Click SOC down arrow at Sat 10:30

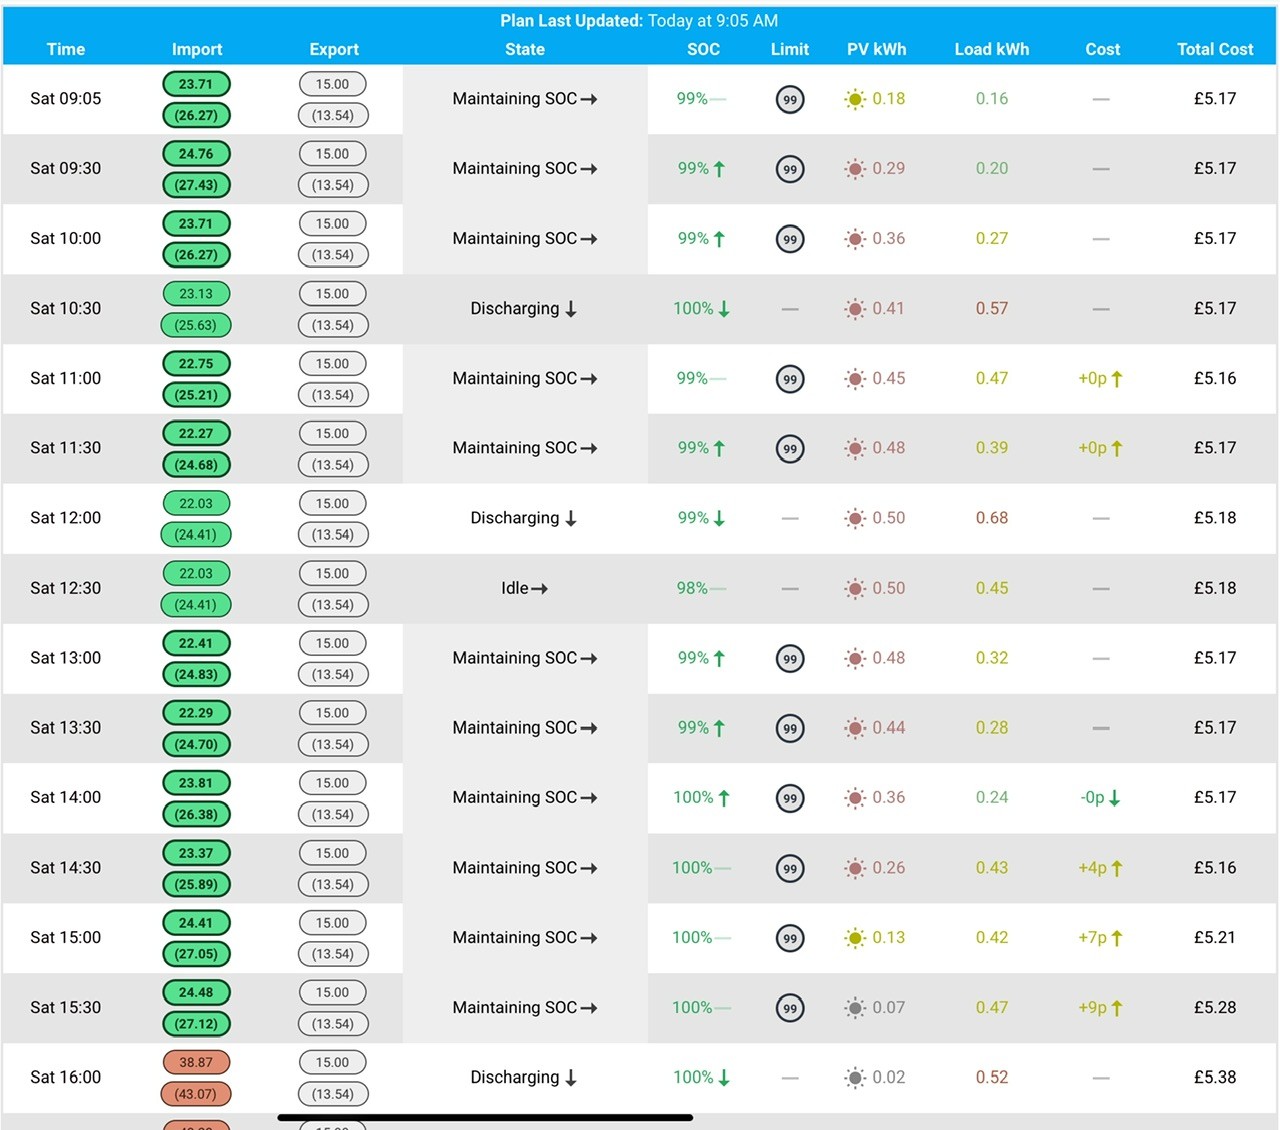pyautogui.click(x=724, y=309)
